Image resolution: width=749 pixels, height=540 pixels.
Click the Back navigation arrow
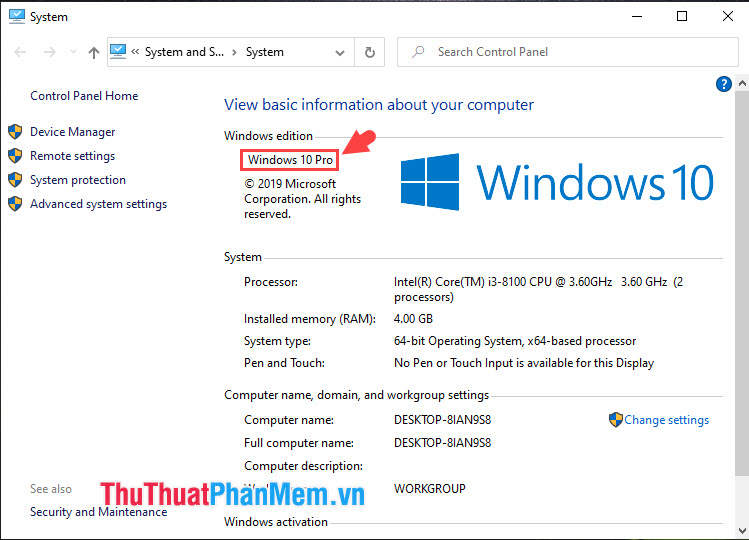[x=20, y=52]
